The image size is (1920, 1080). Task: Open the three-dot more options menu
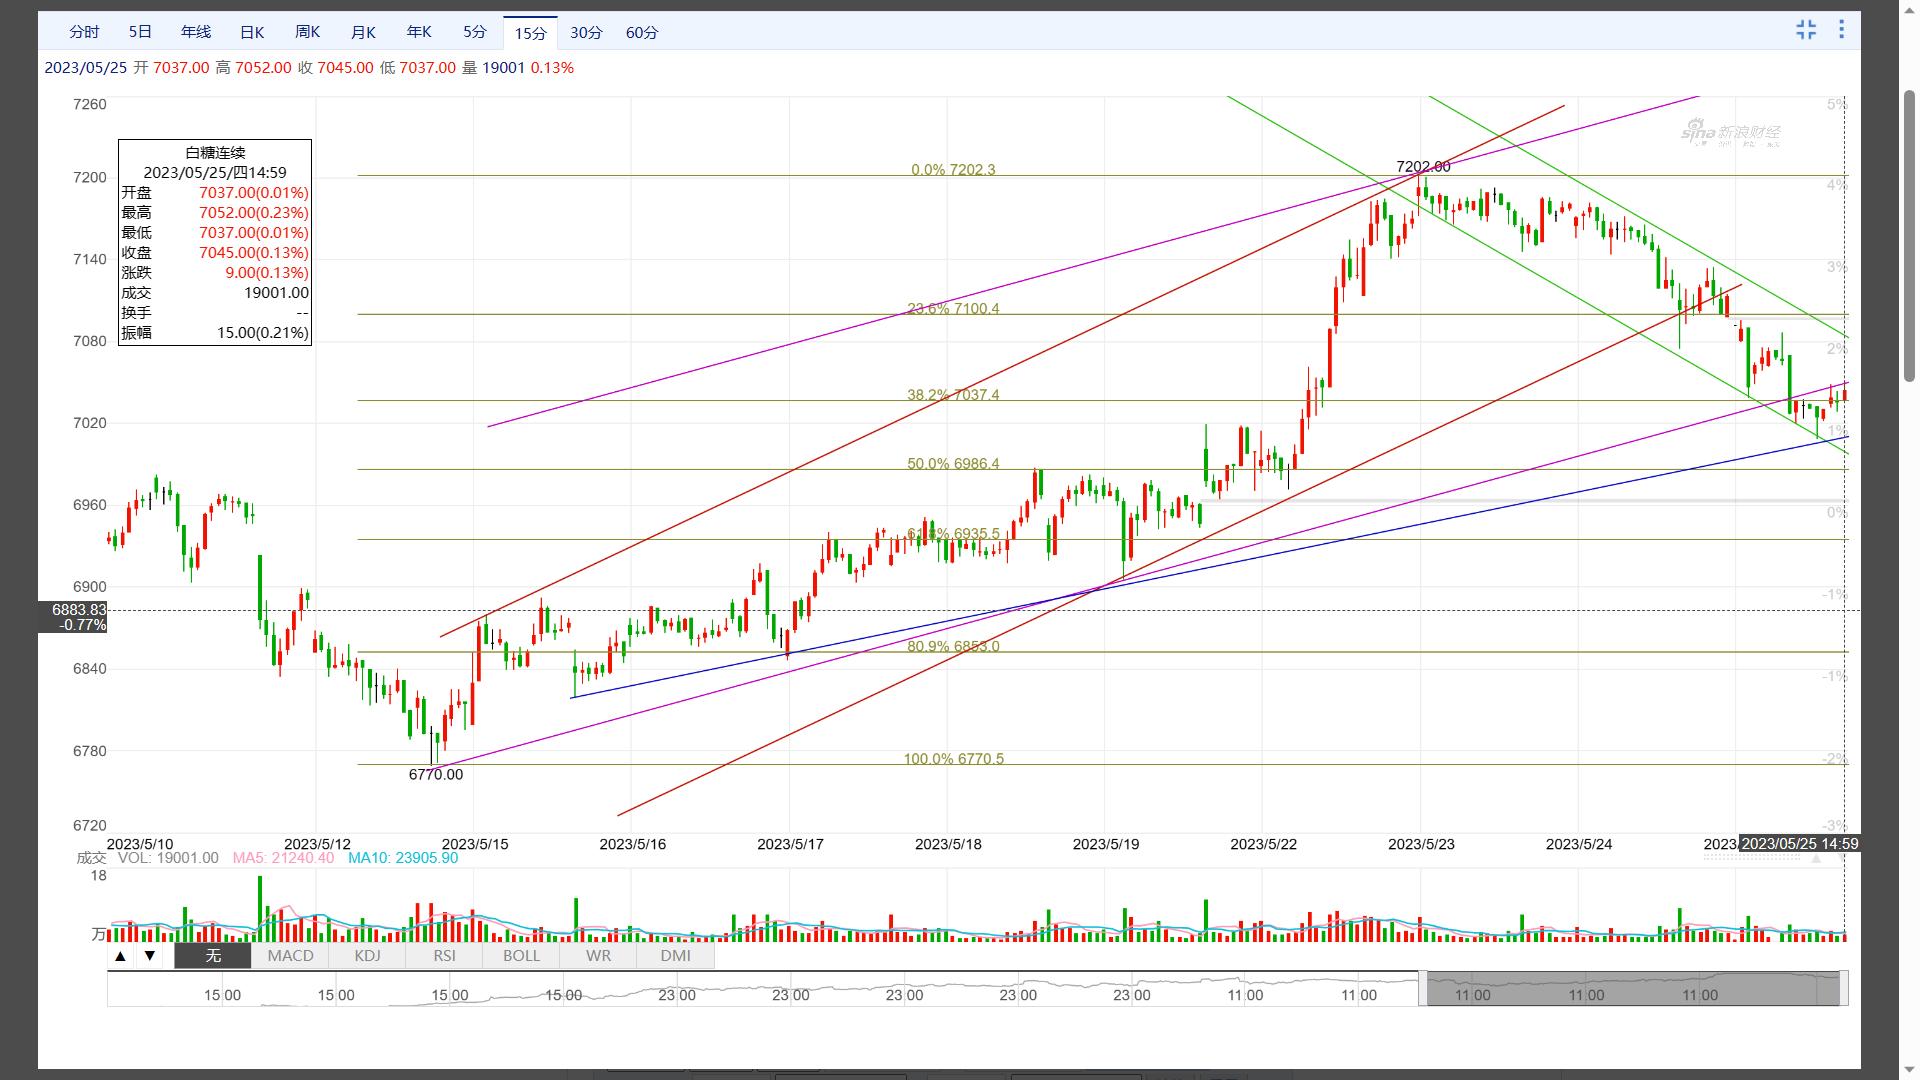tap(1841, 30)
